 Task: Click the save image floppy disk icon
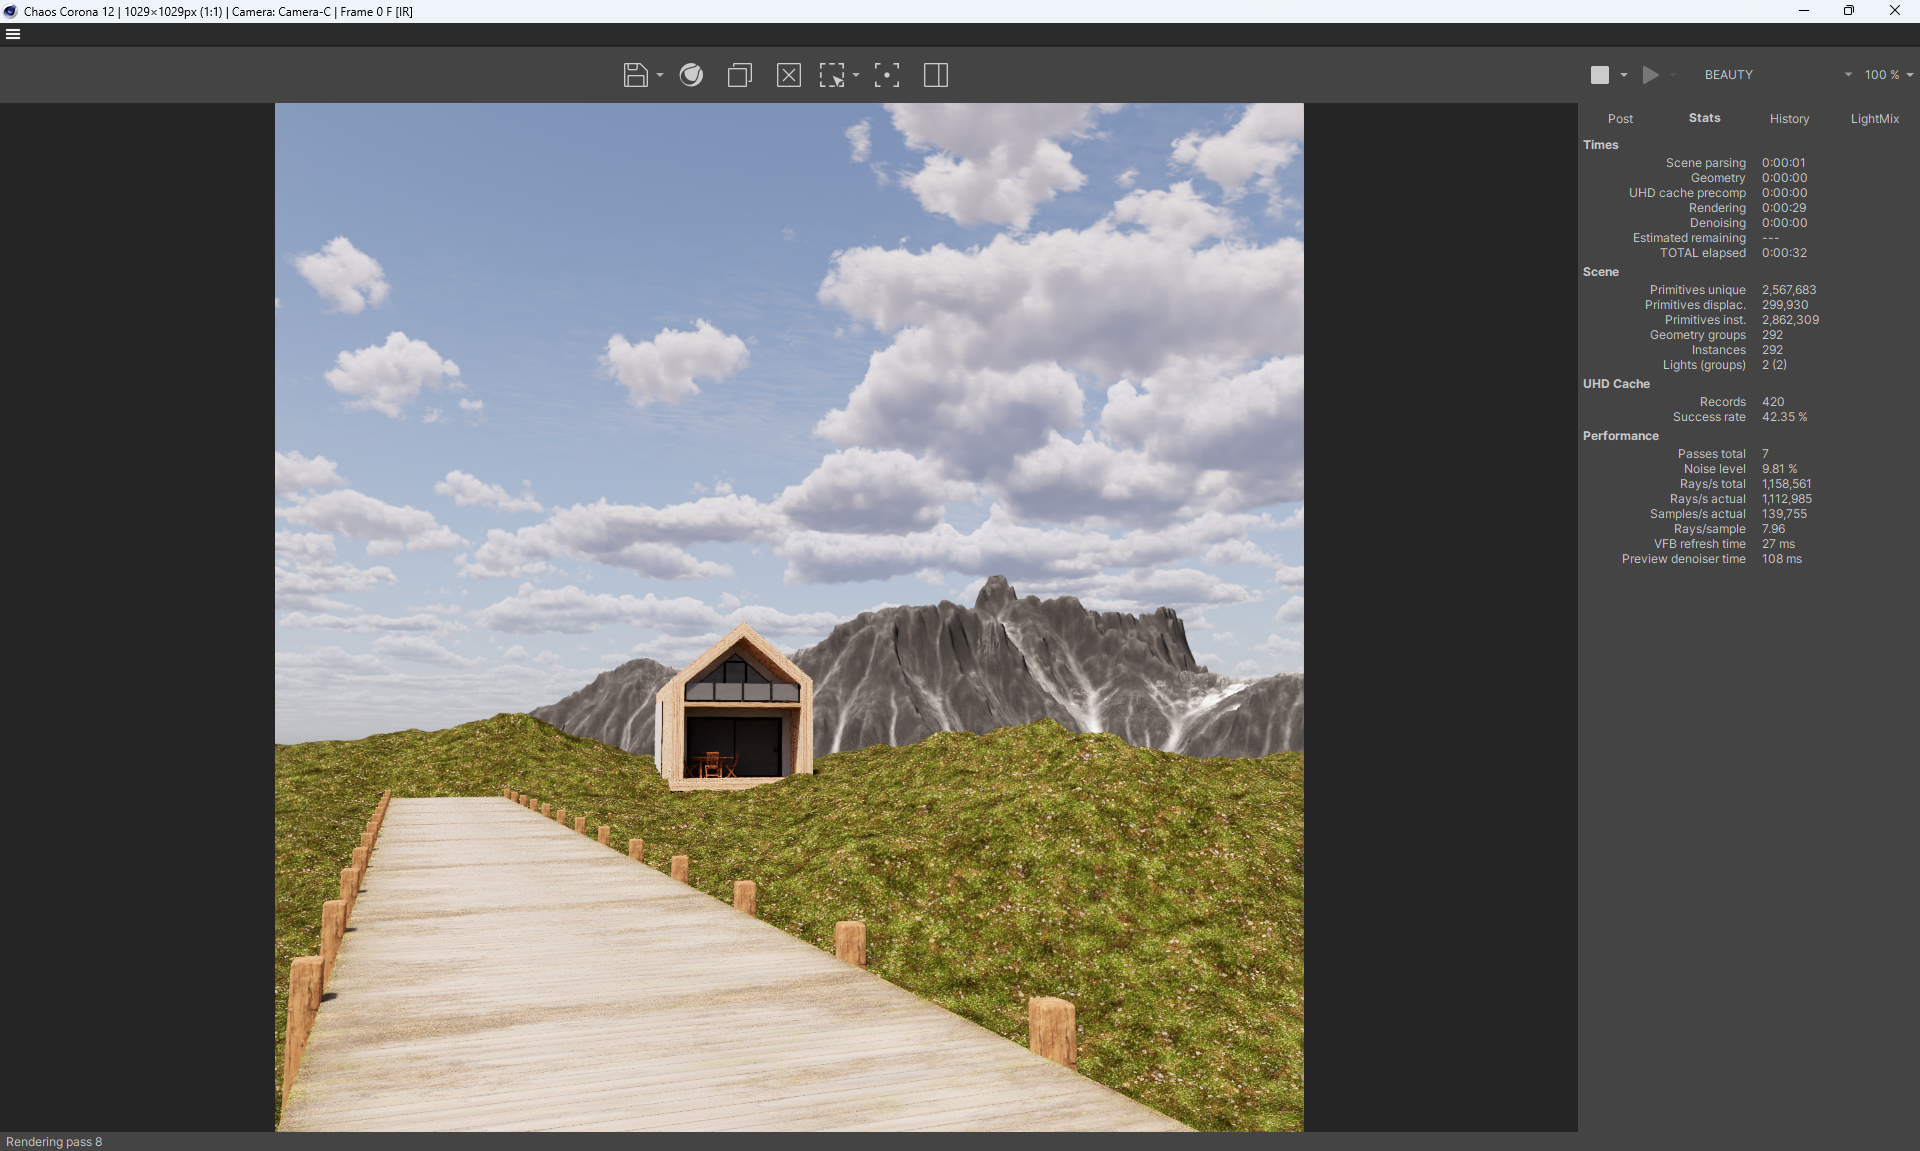pyautogui.click(x=635, y=75)
